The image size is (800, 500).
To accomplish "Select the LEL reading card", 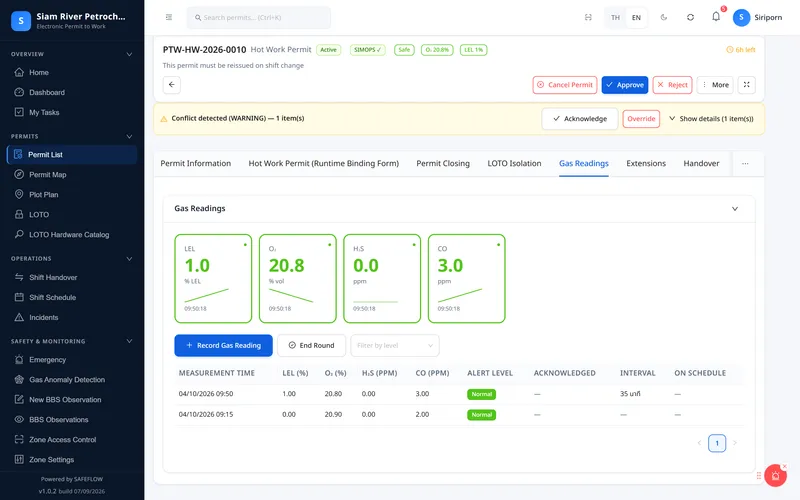I will tap(213, 279).
